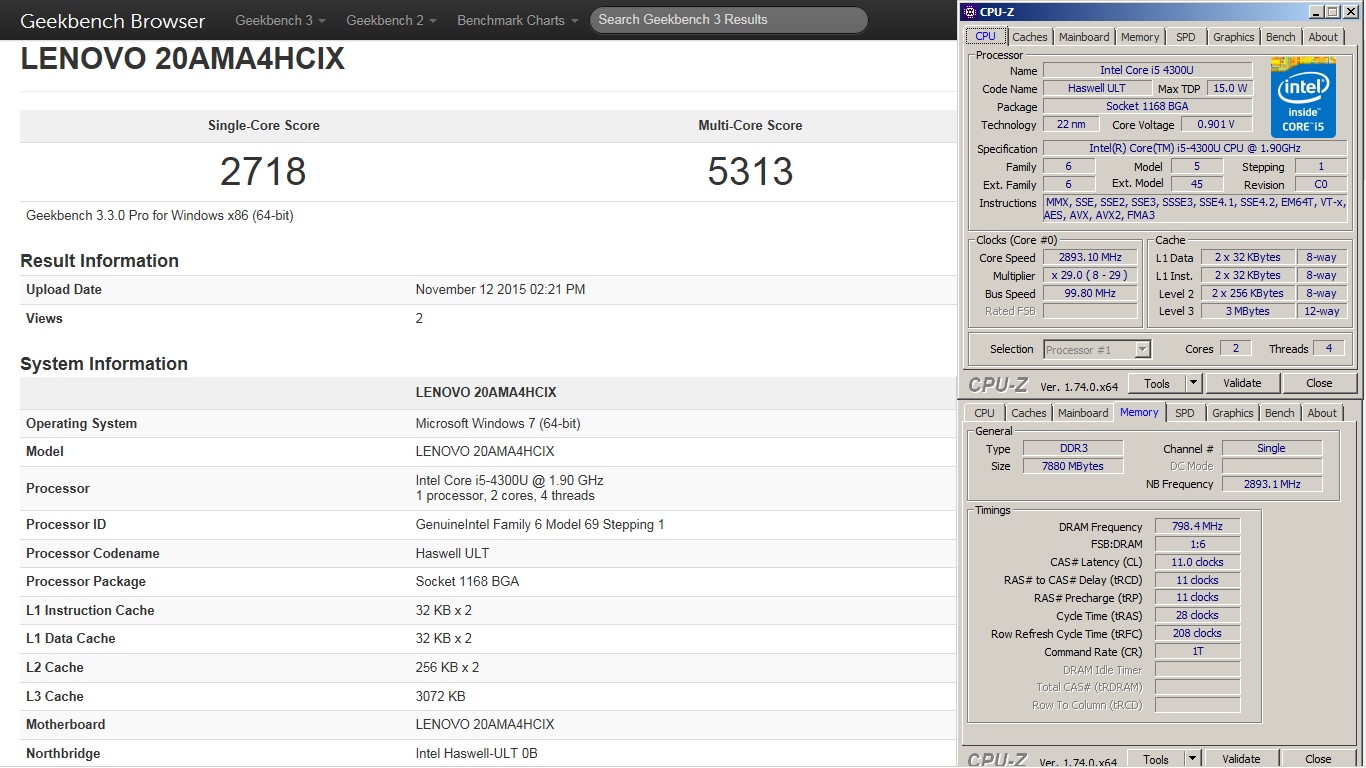Click the single-core score 2718

263,172
